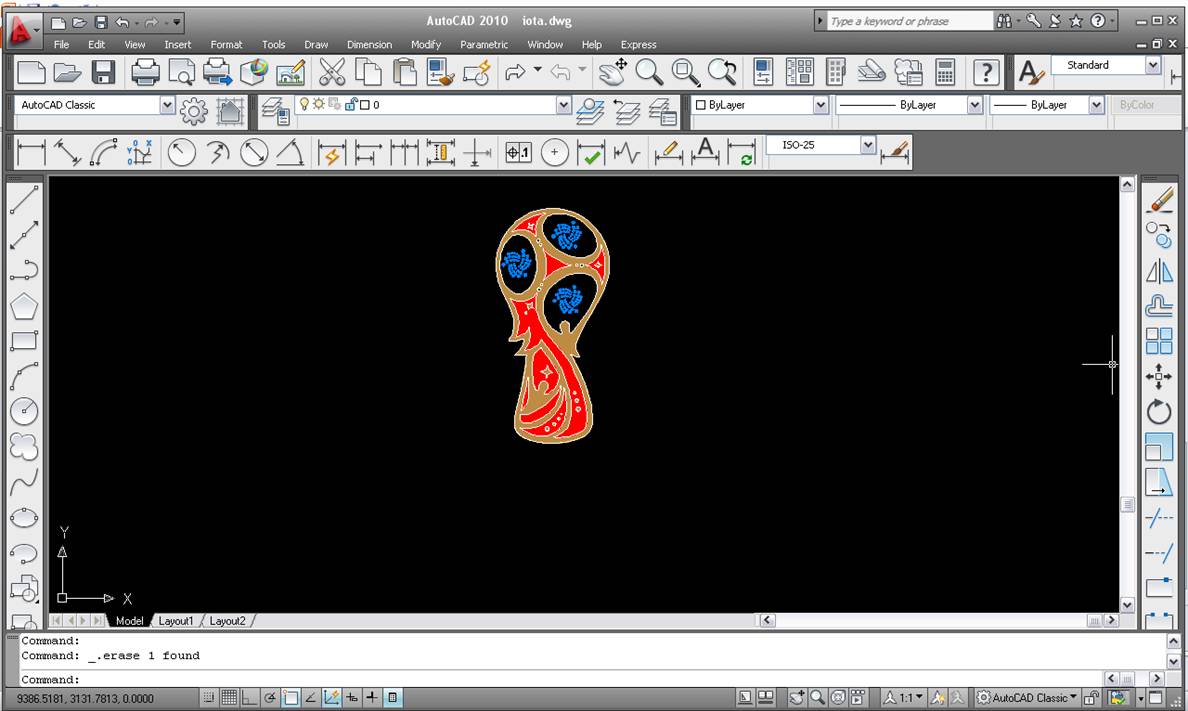Click the Workspace Settings gear icon

(193, 111)
